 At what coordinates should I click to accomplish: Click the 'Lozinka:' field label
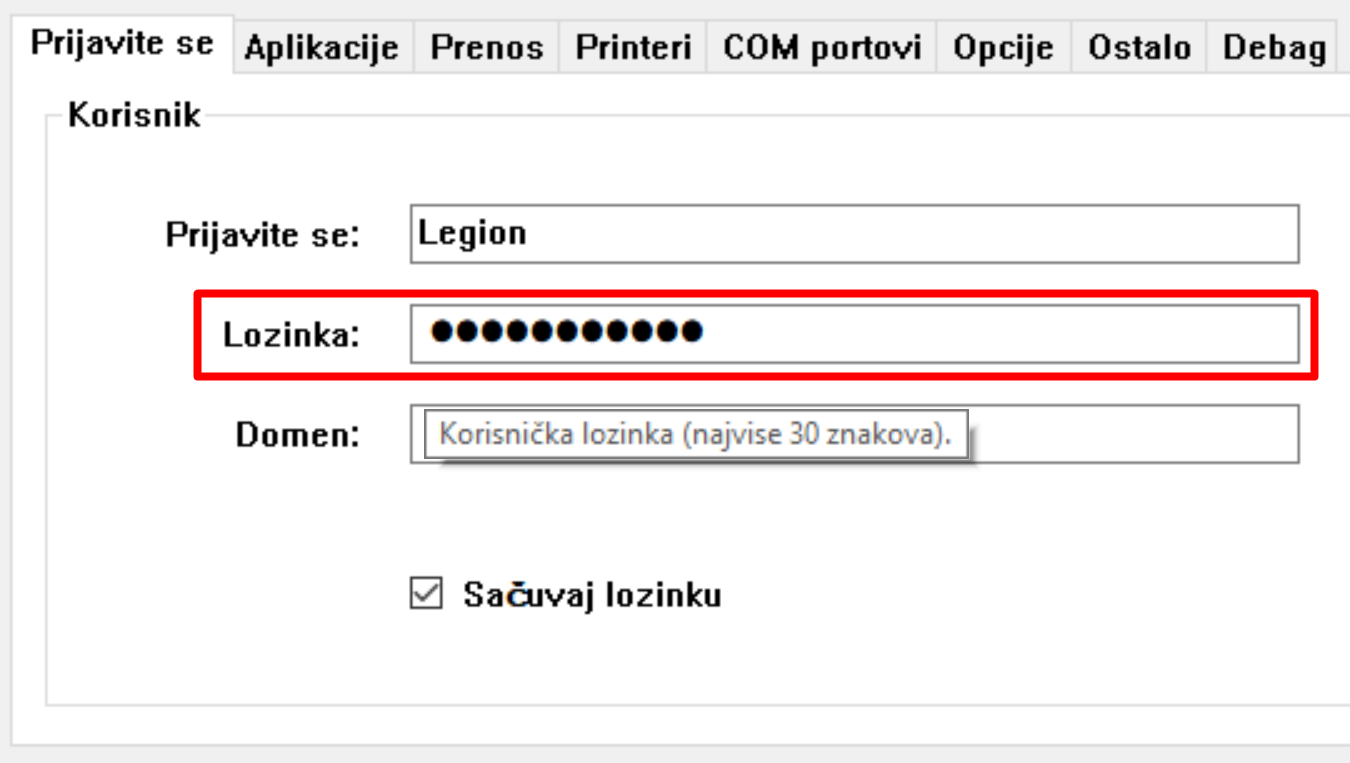click(x=291, y=335)
